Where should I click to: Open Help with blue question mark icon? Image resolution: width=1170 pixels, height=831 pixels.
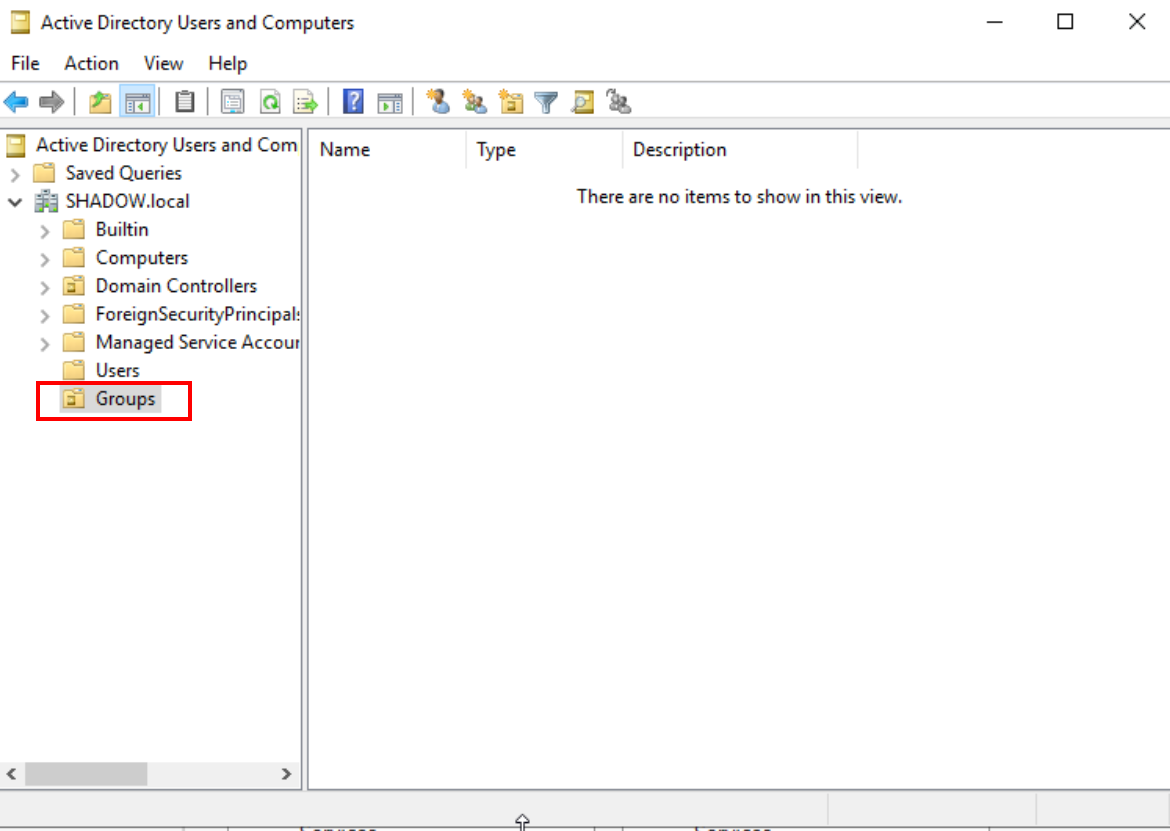(x=353, y=102)
